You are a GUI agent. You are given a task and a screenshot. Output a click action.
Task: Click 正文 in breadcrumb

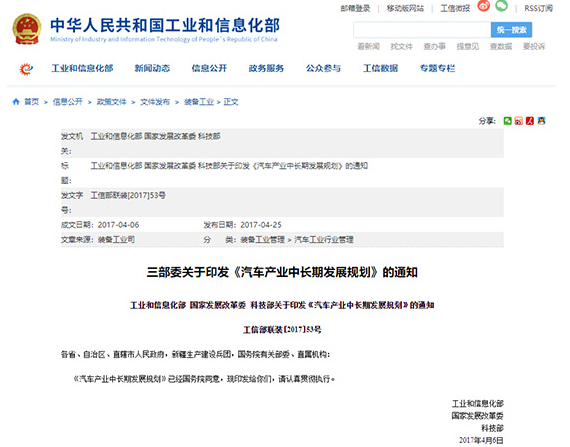click(231, 102)
